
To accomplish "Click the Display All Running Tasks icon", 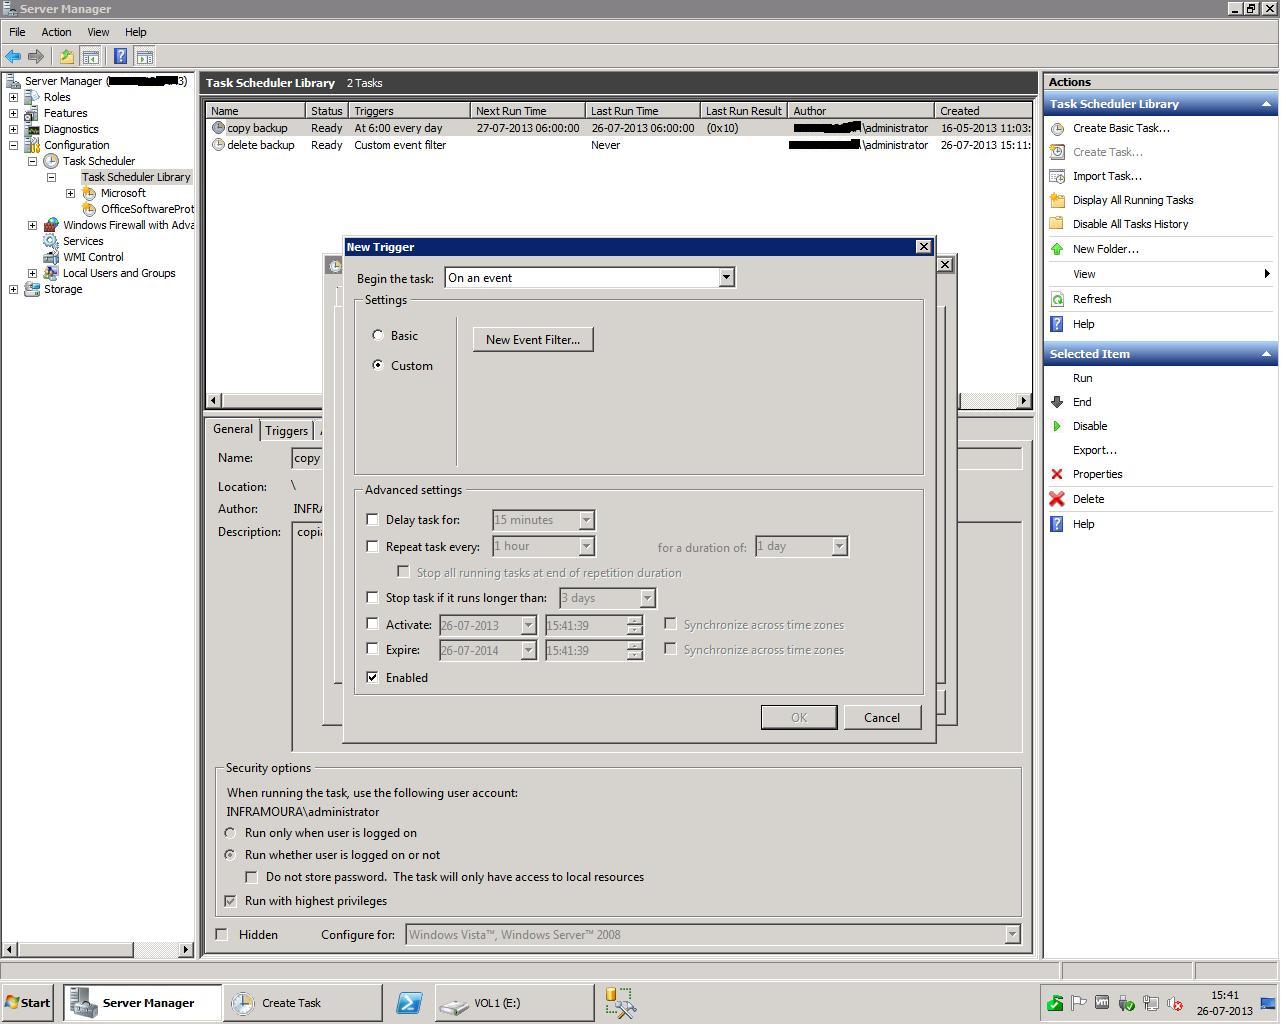I will [x=1057, y=200].
